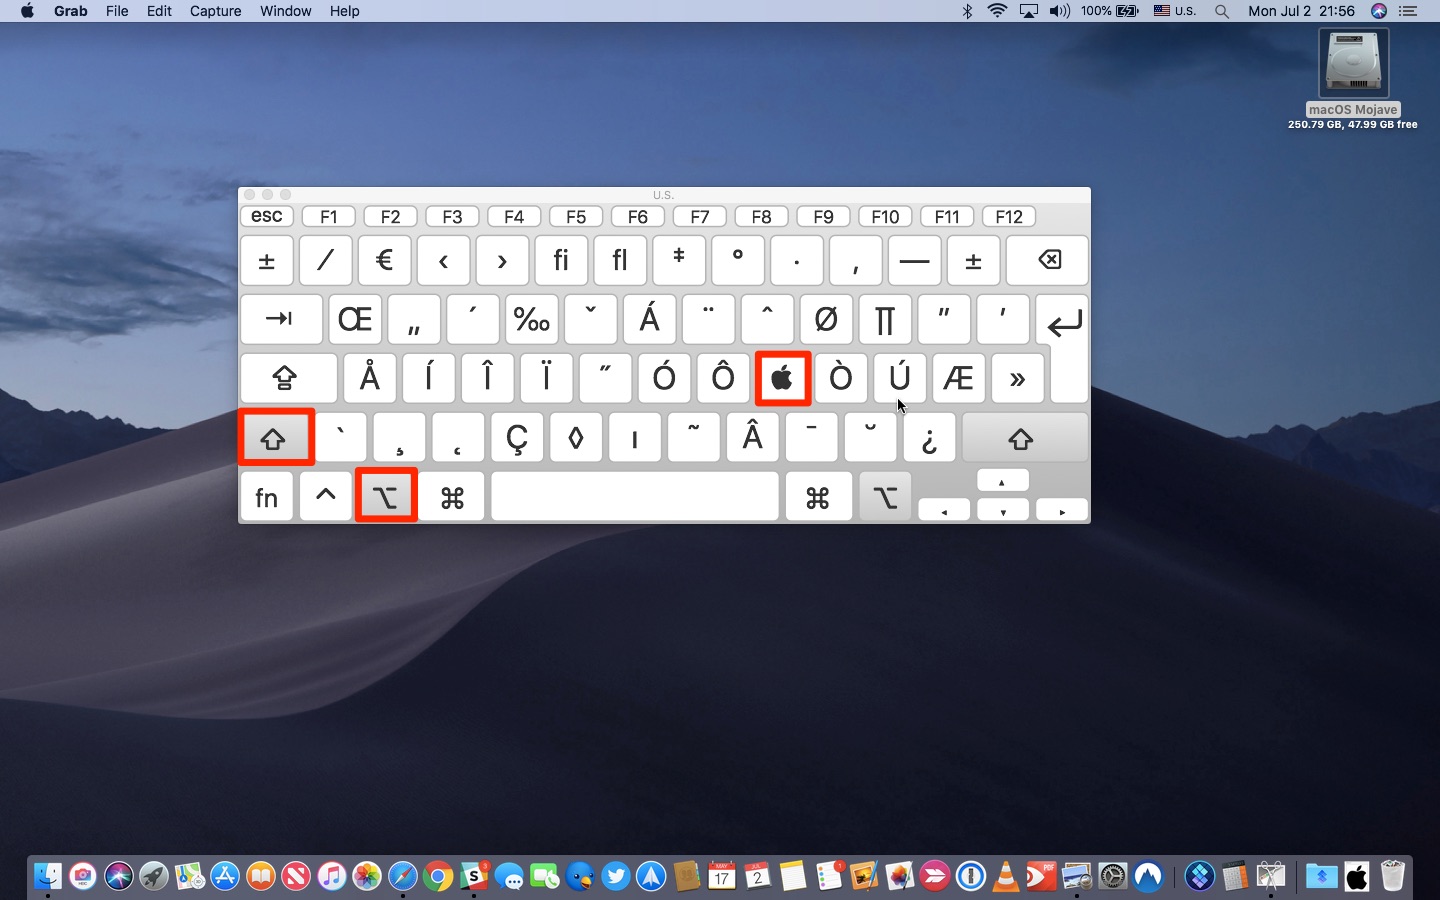Image resolution: width=1440 pixels, height=900 pixels.
Task: Open NordVPN from the Dock
Action: 1148,878
